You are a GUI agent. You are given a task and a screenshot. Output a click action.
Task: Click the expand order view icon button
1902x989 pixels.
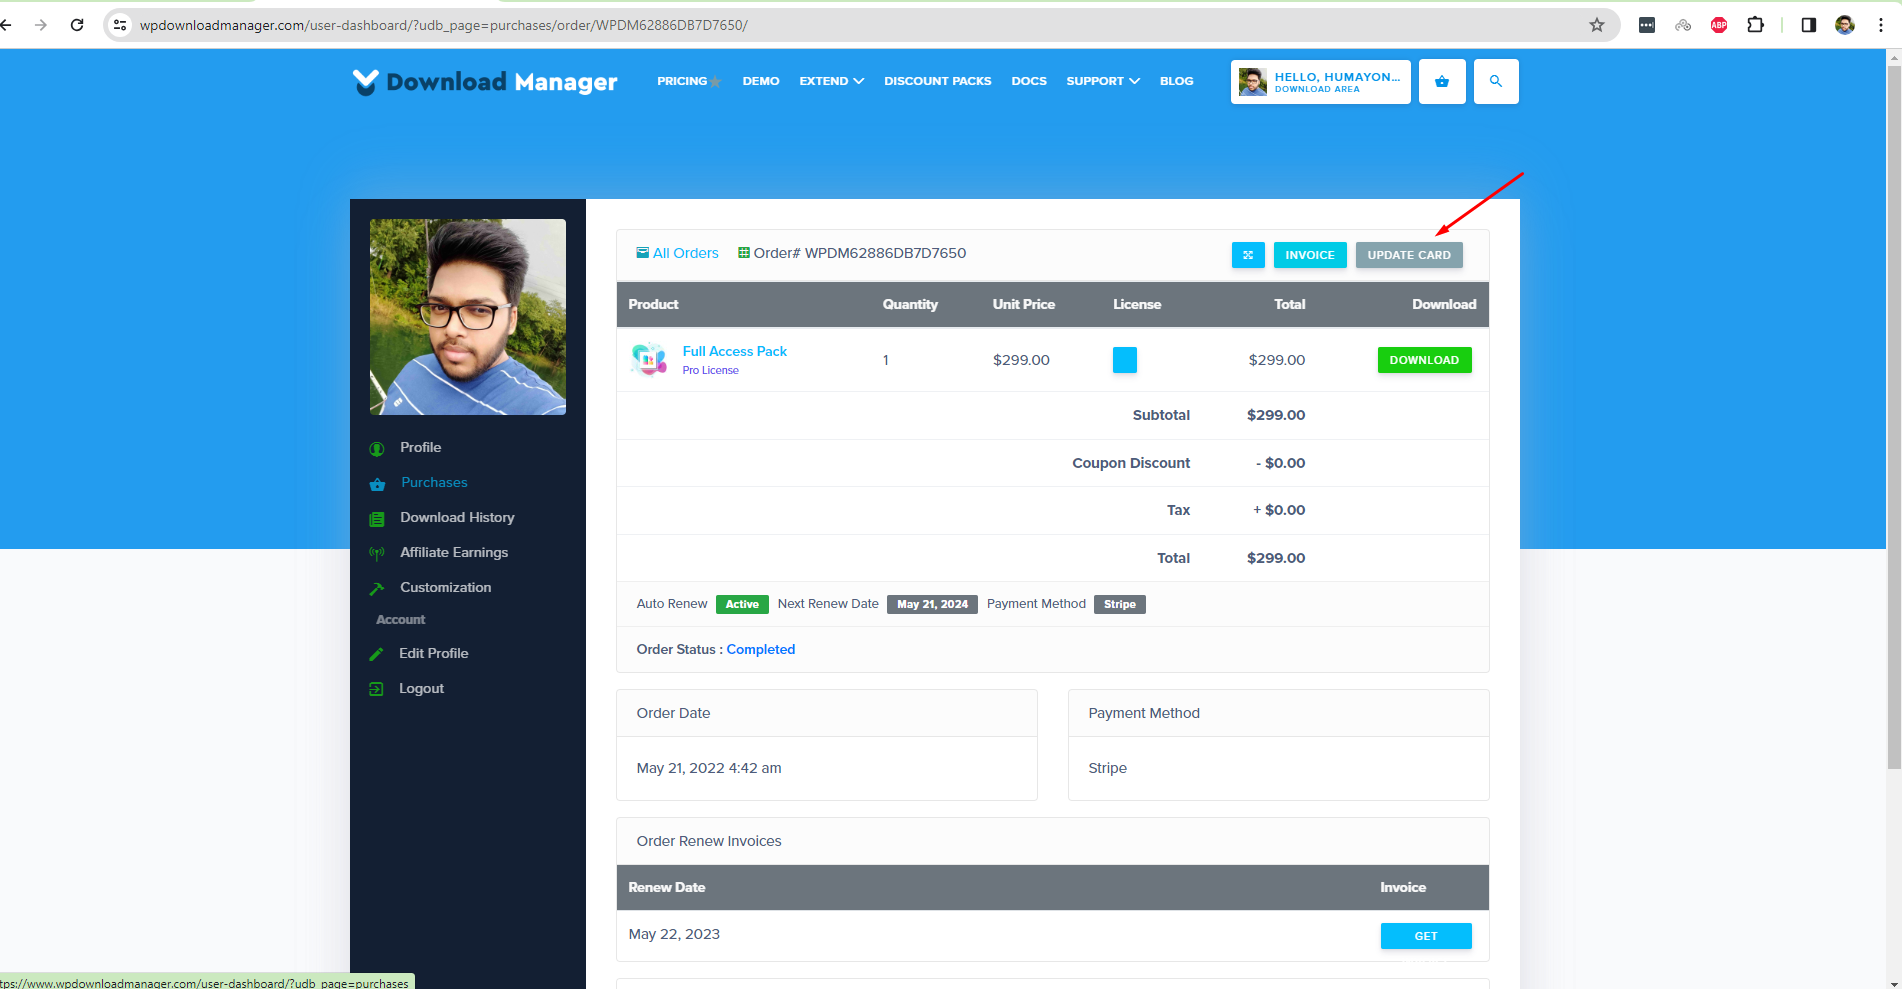[1248, 255]
